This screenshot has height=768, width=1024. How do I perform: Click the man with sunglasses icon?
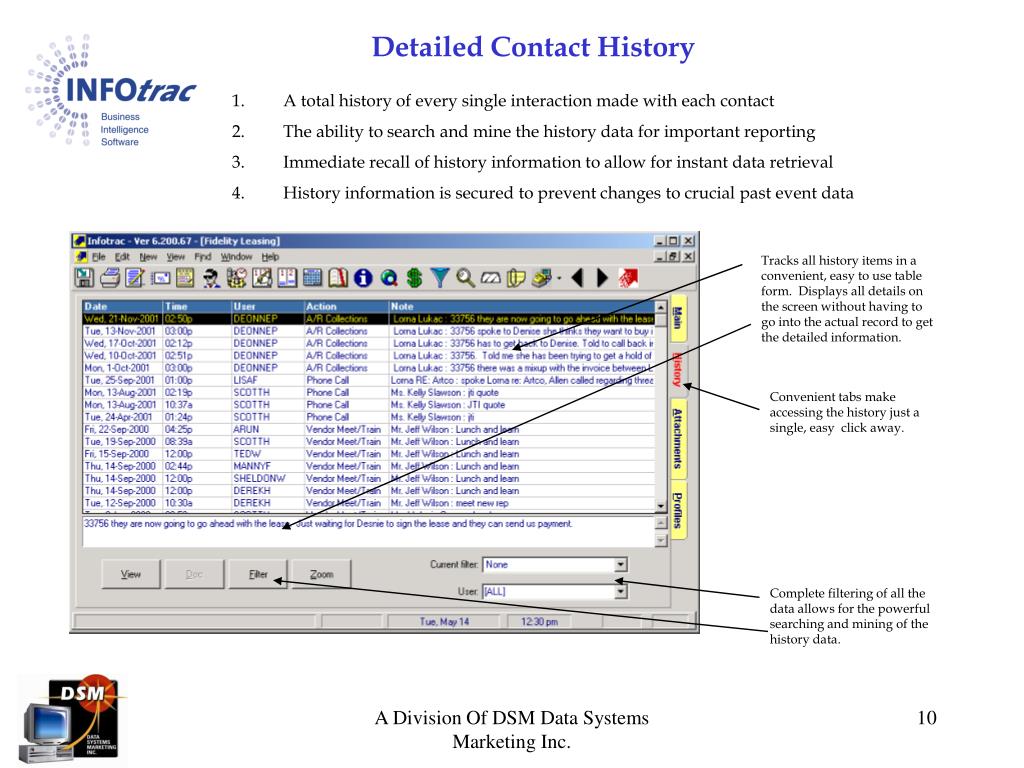tap(211, 278)
